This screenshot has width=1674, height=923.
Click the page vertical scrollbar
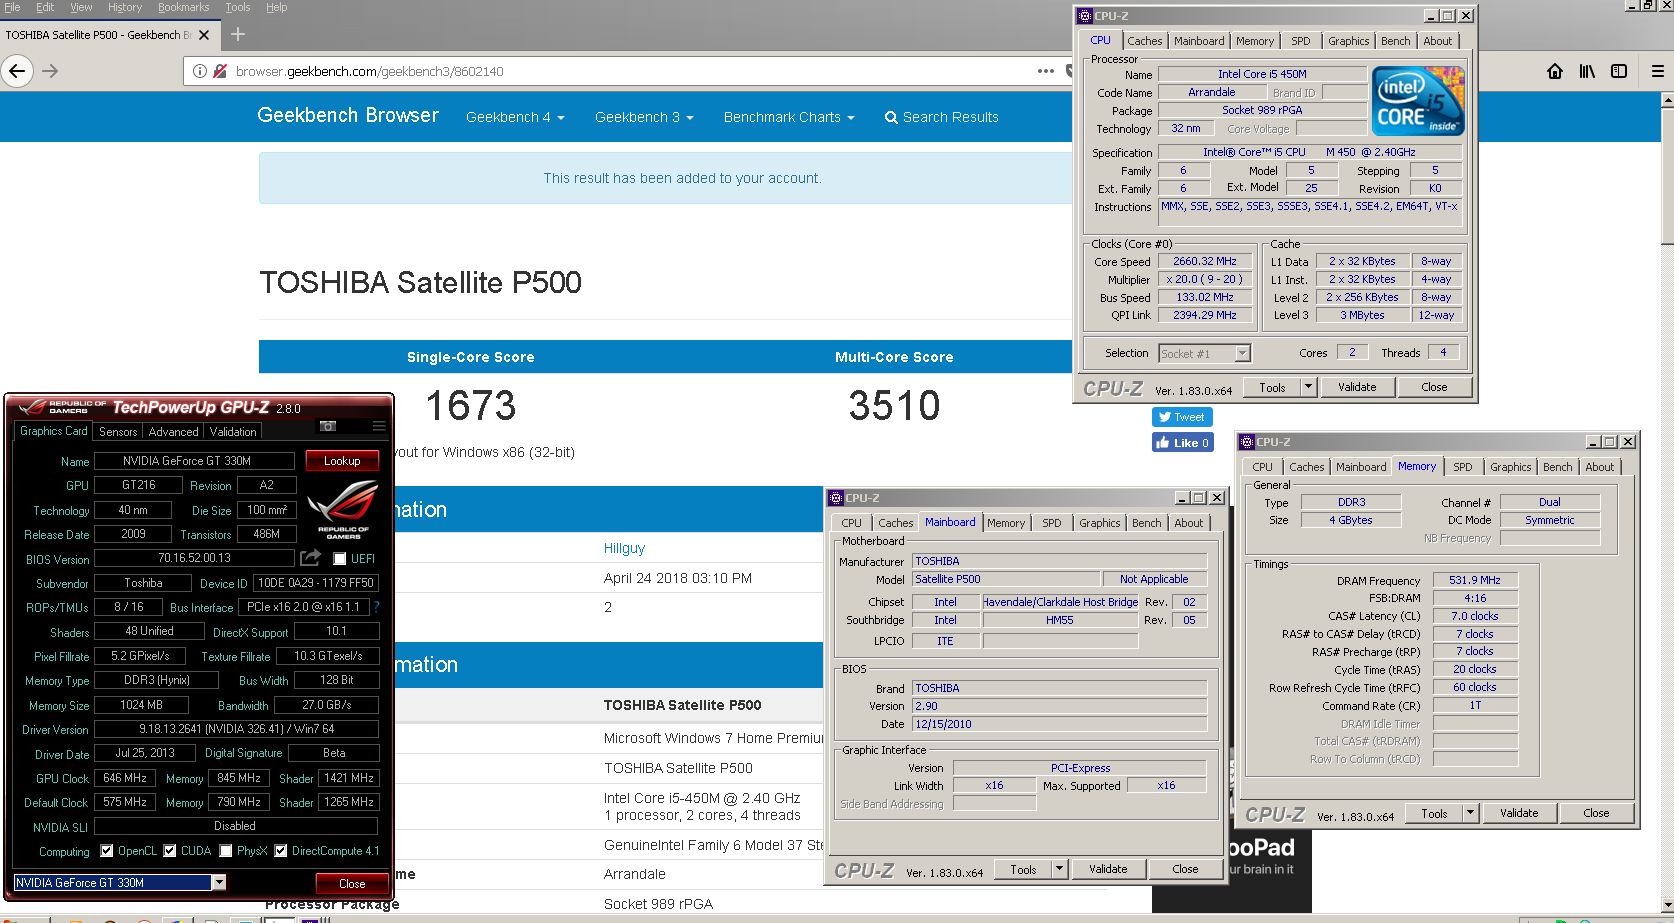point(1667,500)
